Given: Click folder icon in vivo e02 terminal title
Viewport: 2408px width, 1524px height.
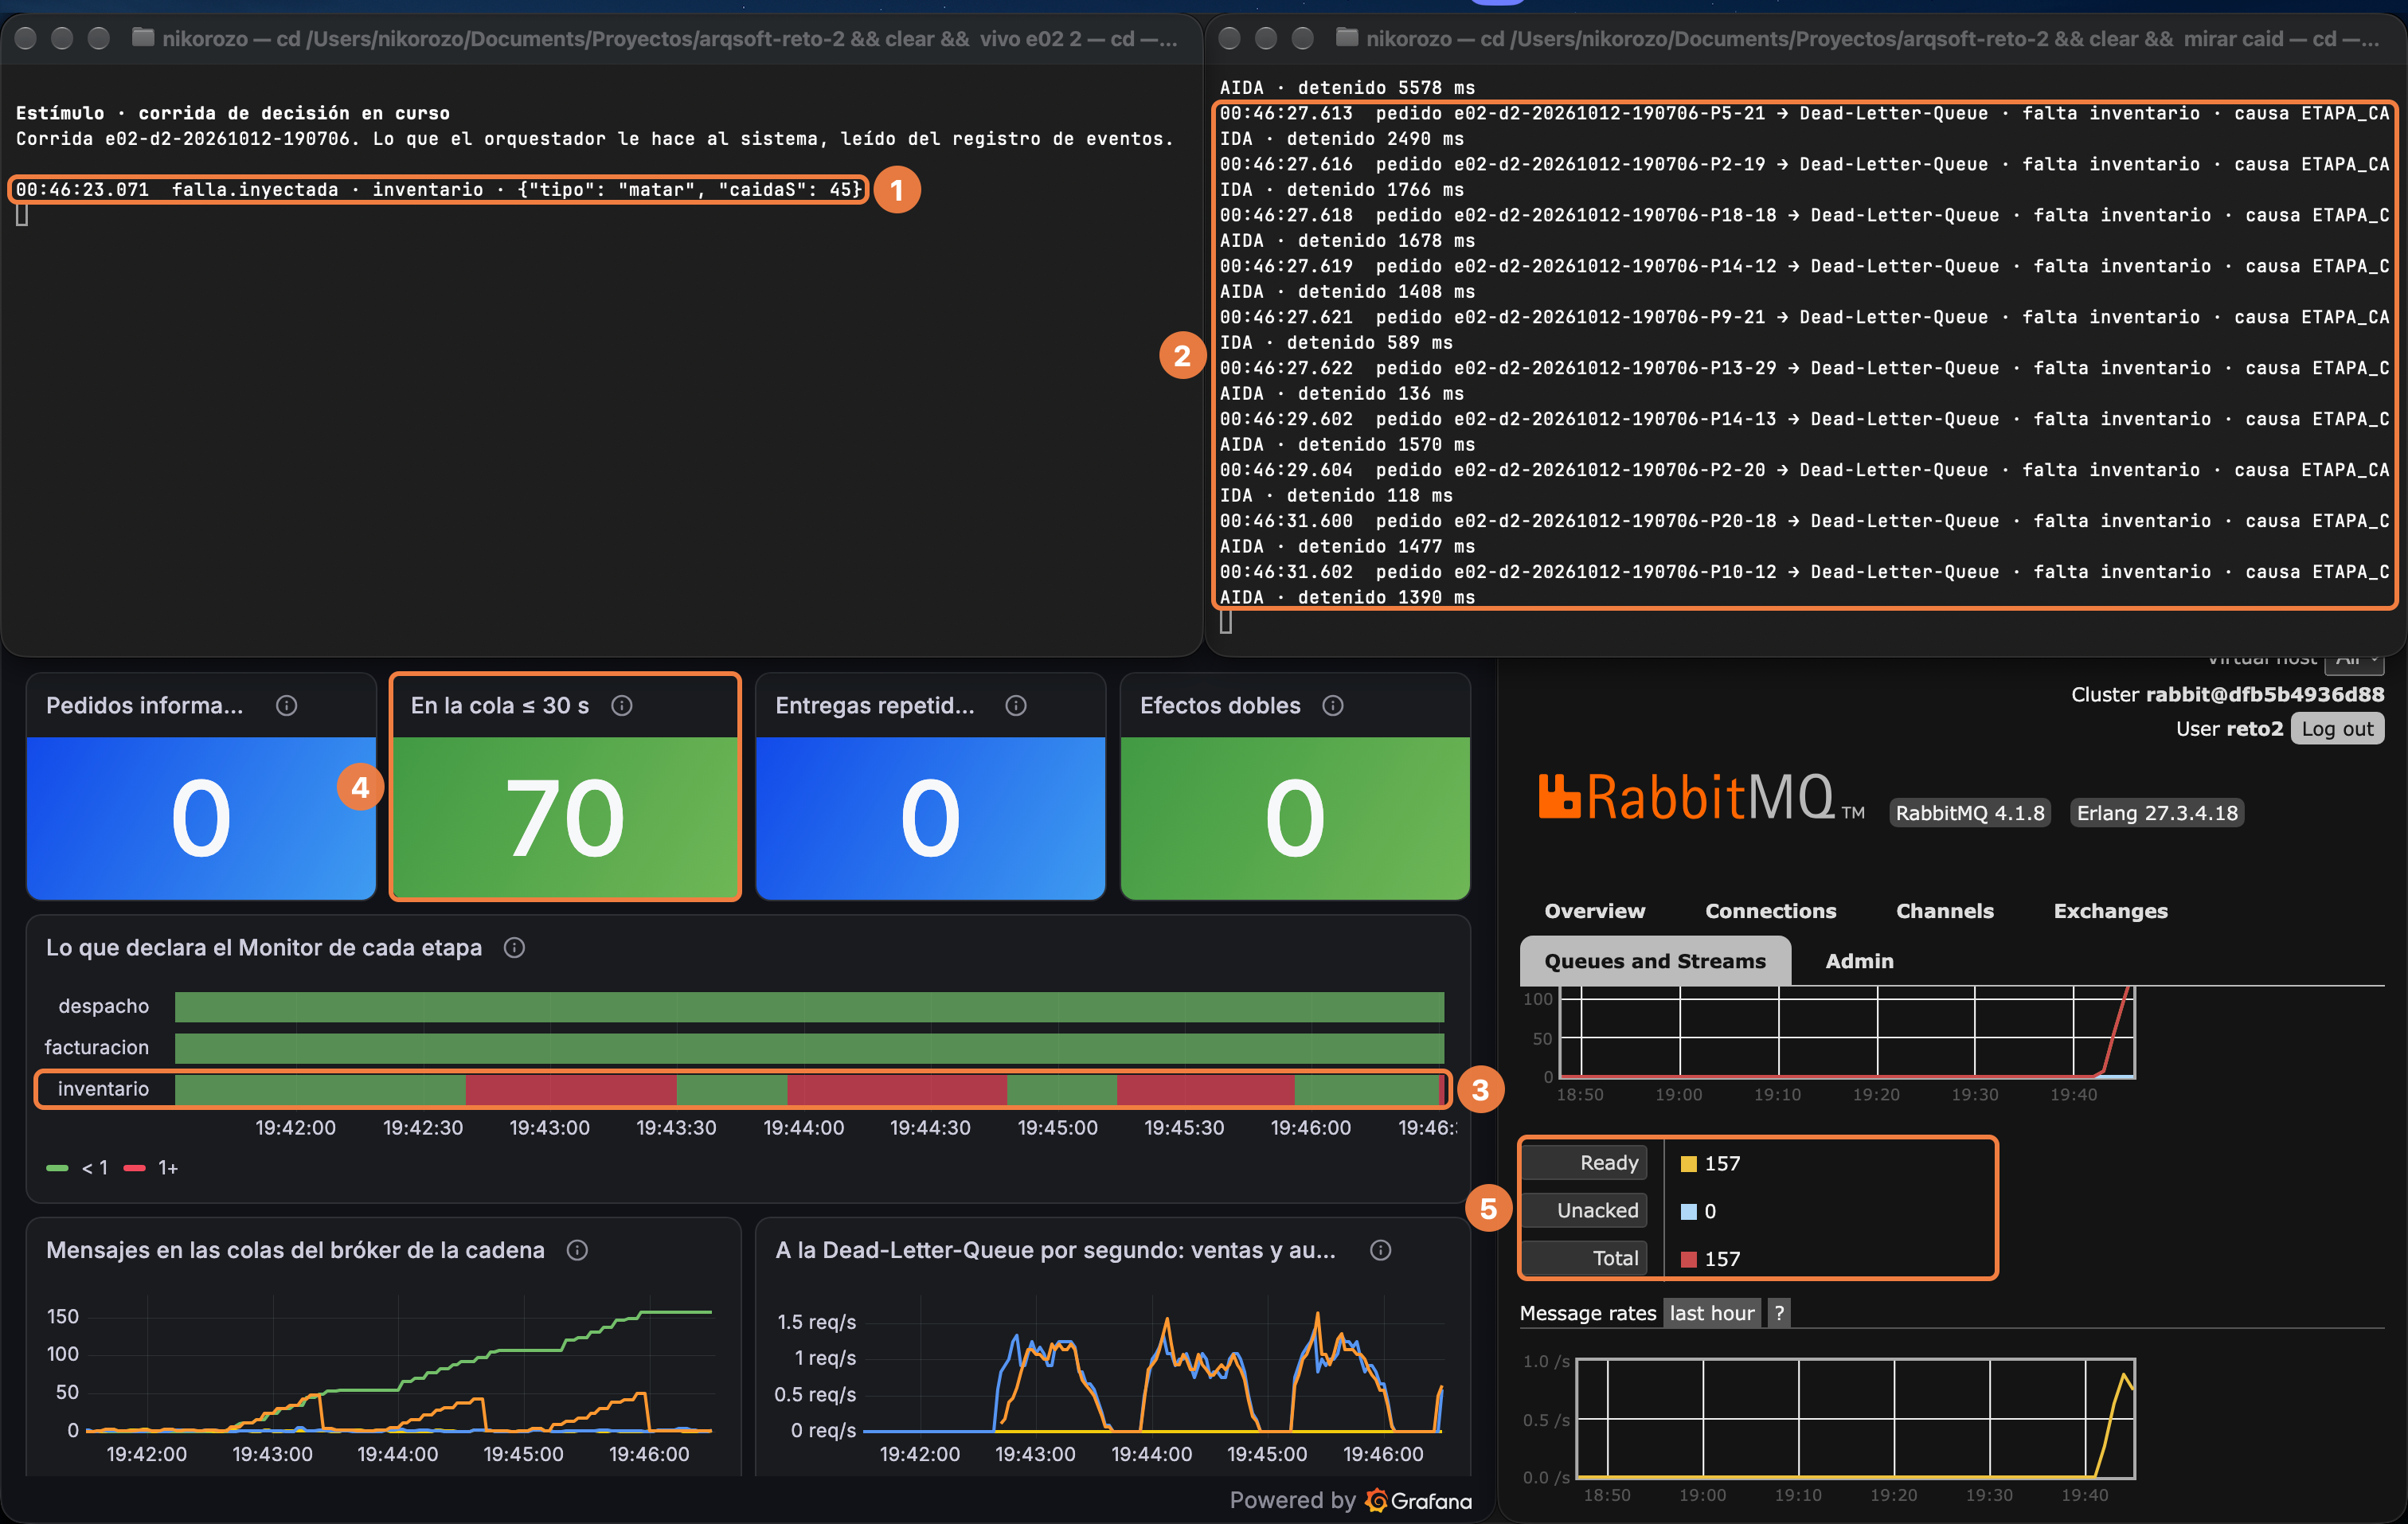Looking at the screenshot, I should tap(143, 38).
